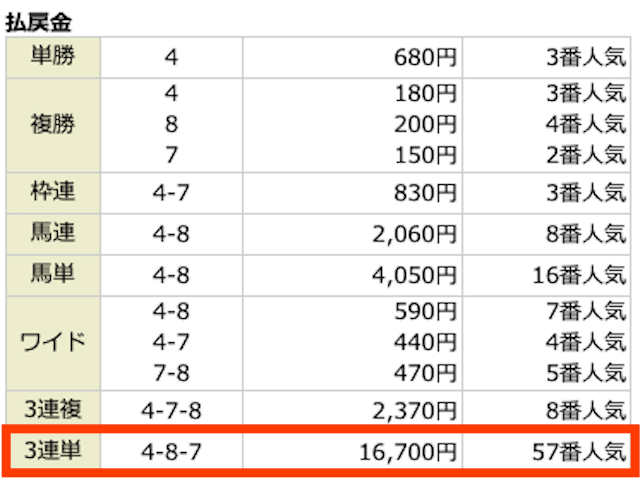Click the 馬単 row label
The height and width of the screenshot is (479, 640).
(x=53, y=275)
